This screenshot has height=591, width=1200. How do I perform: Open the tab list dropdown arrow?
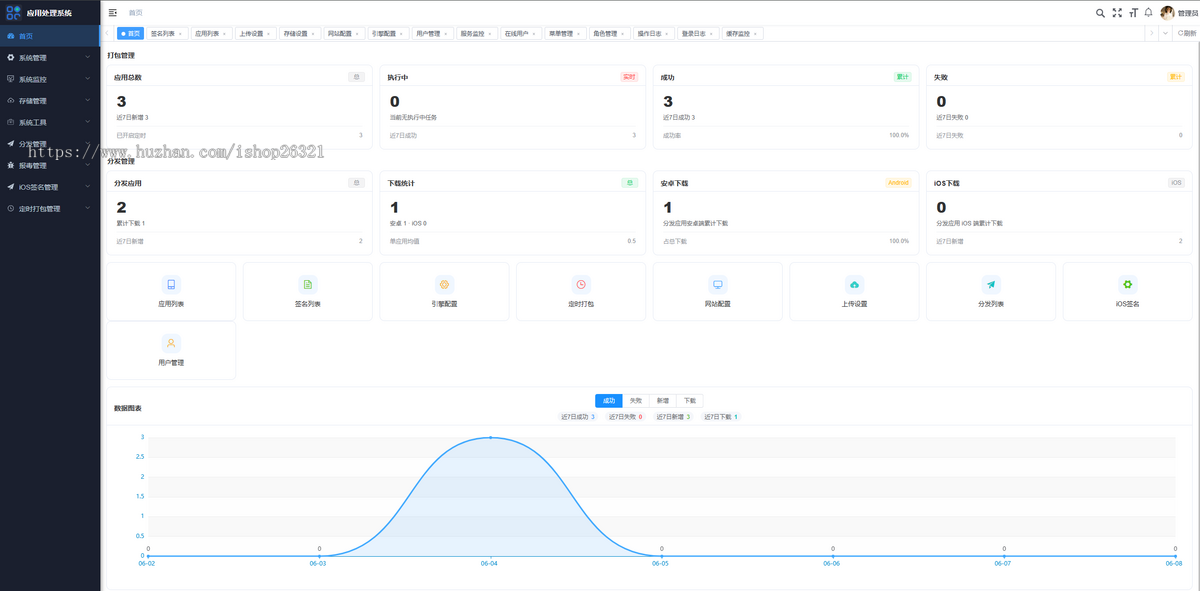pos(1165,33)
